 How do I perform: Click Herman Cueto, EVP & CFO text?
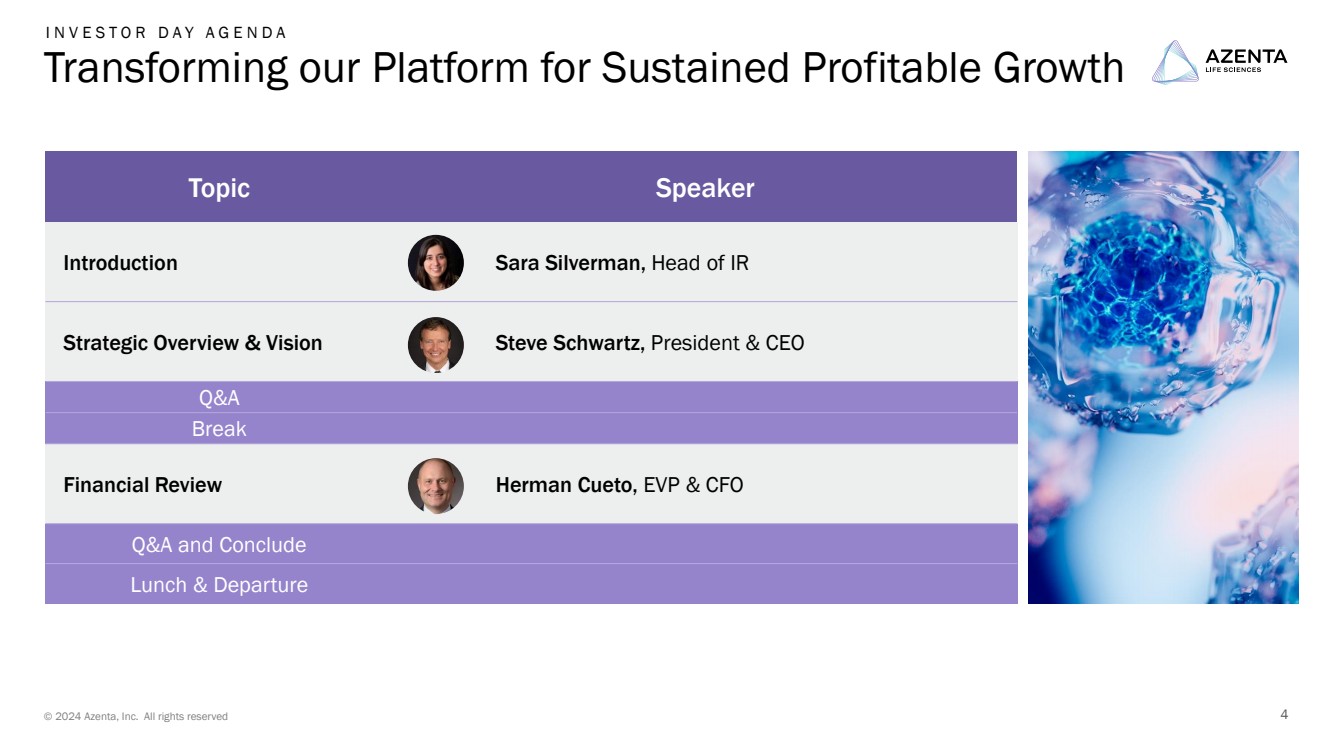tap(619, 485)
